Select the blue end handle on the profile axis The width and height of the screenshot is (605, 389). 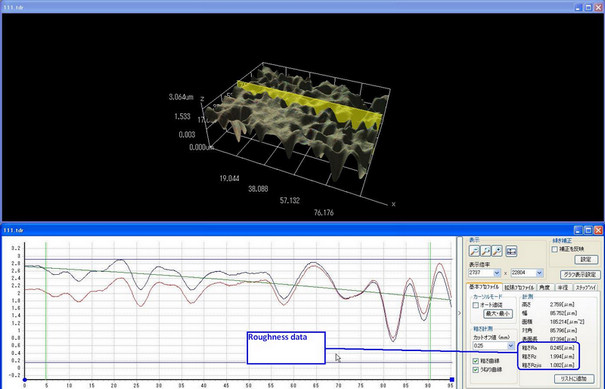click(452, 380)
